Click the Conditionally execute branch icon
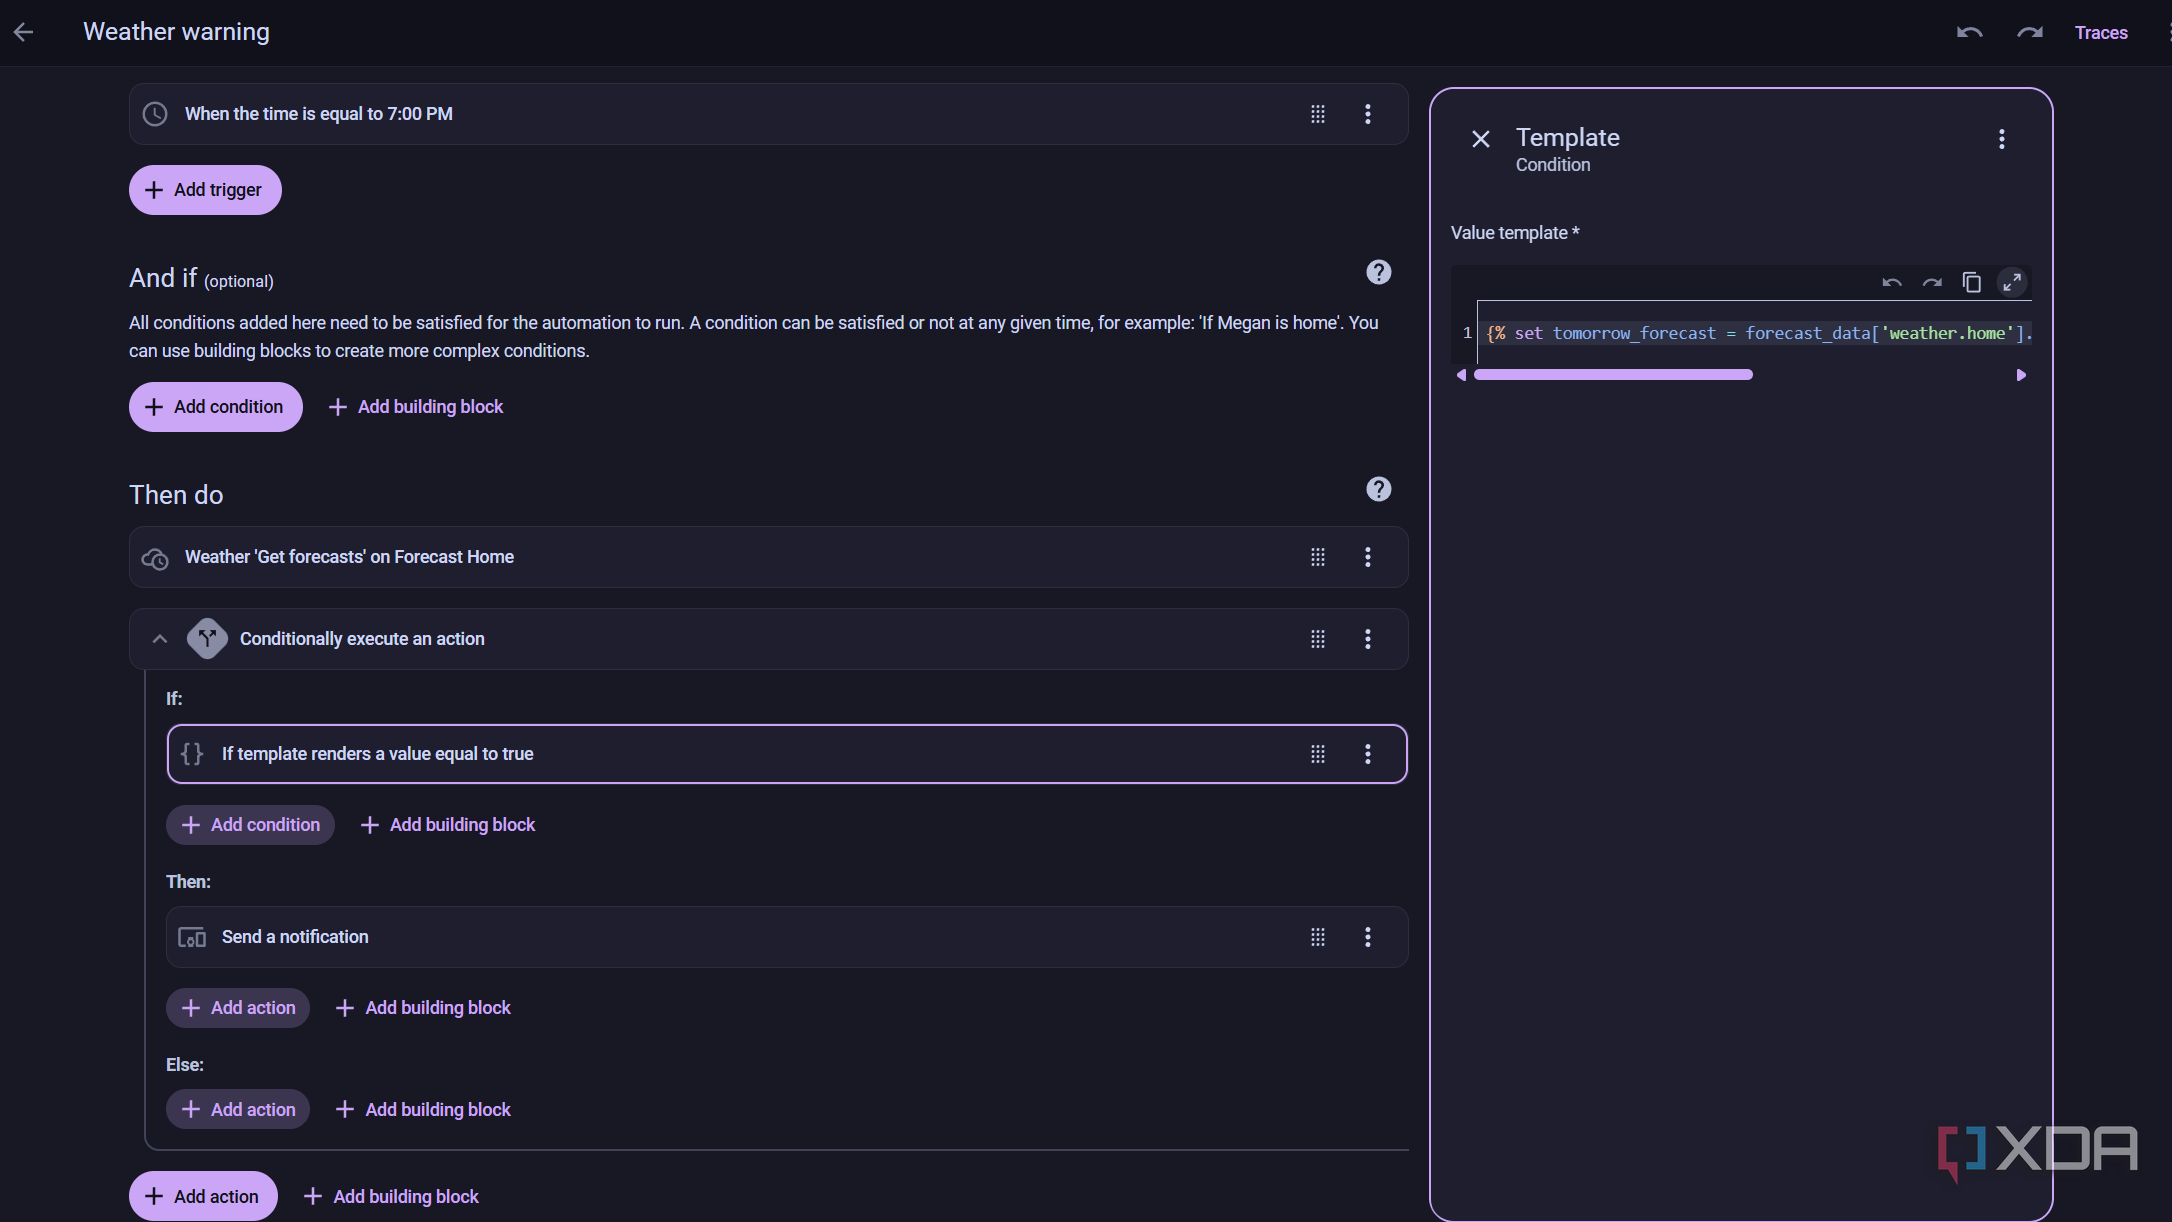The image size is (2172, 1222). [x=207, y=638]
